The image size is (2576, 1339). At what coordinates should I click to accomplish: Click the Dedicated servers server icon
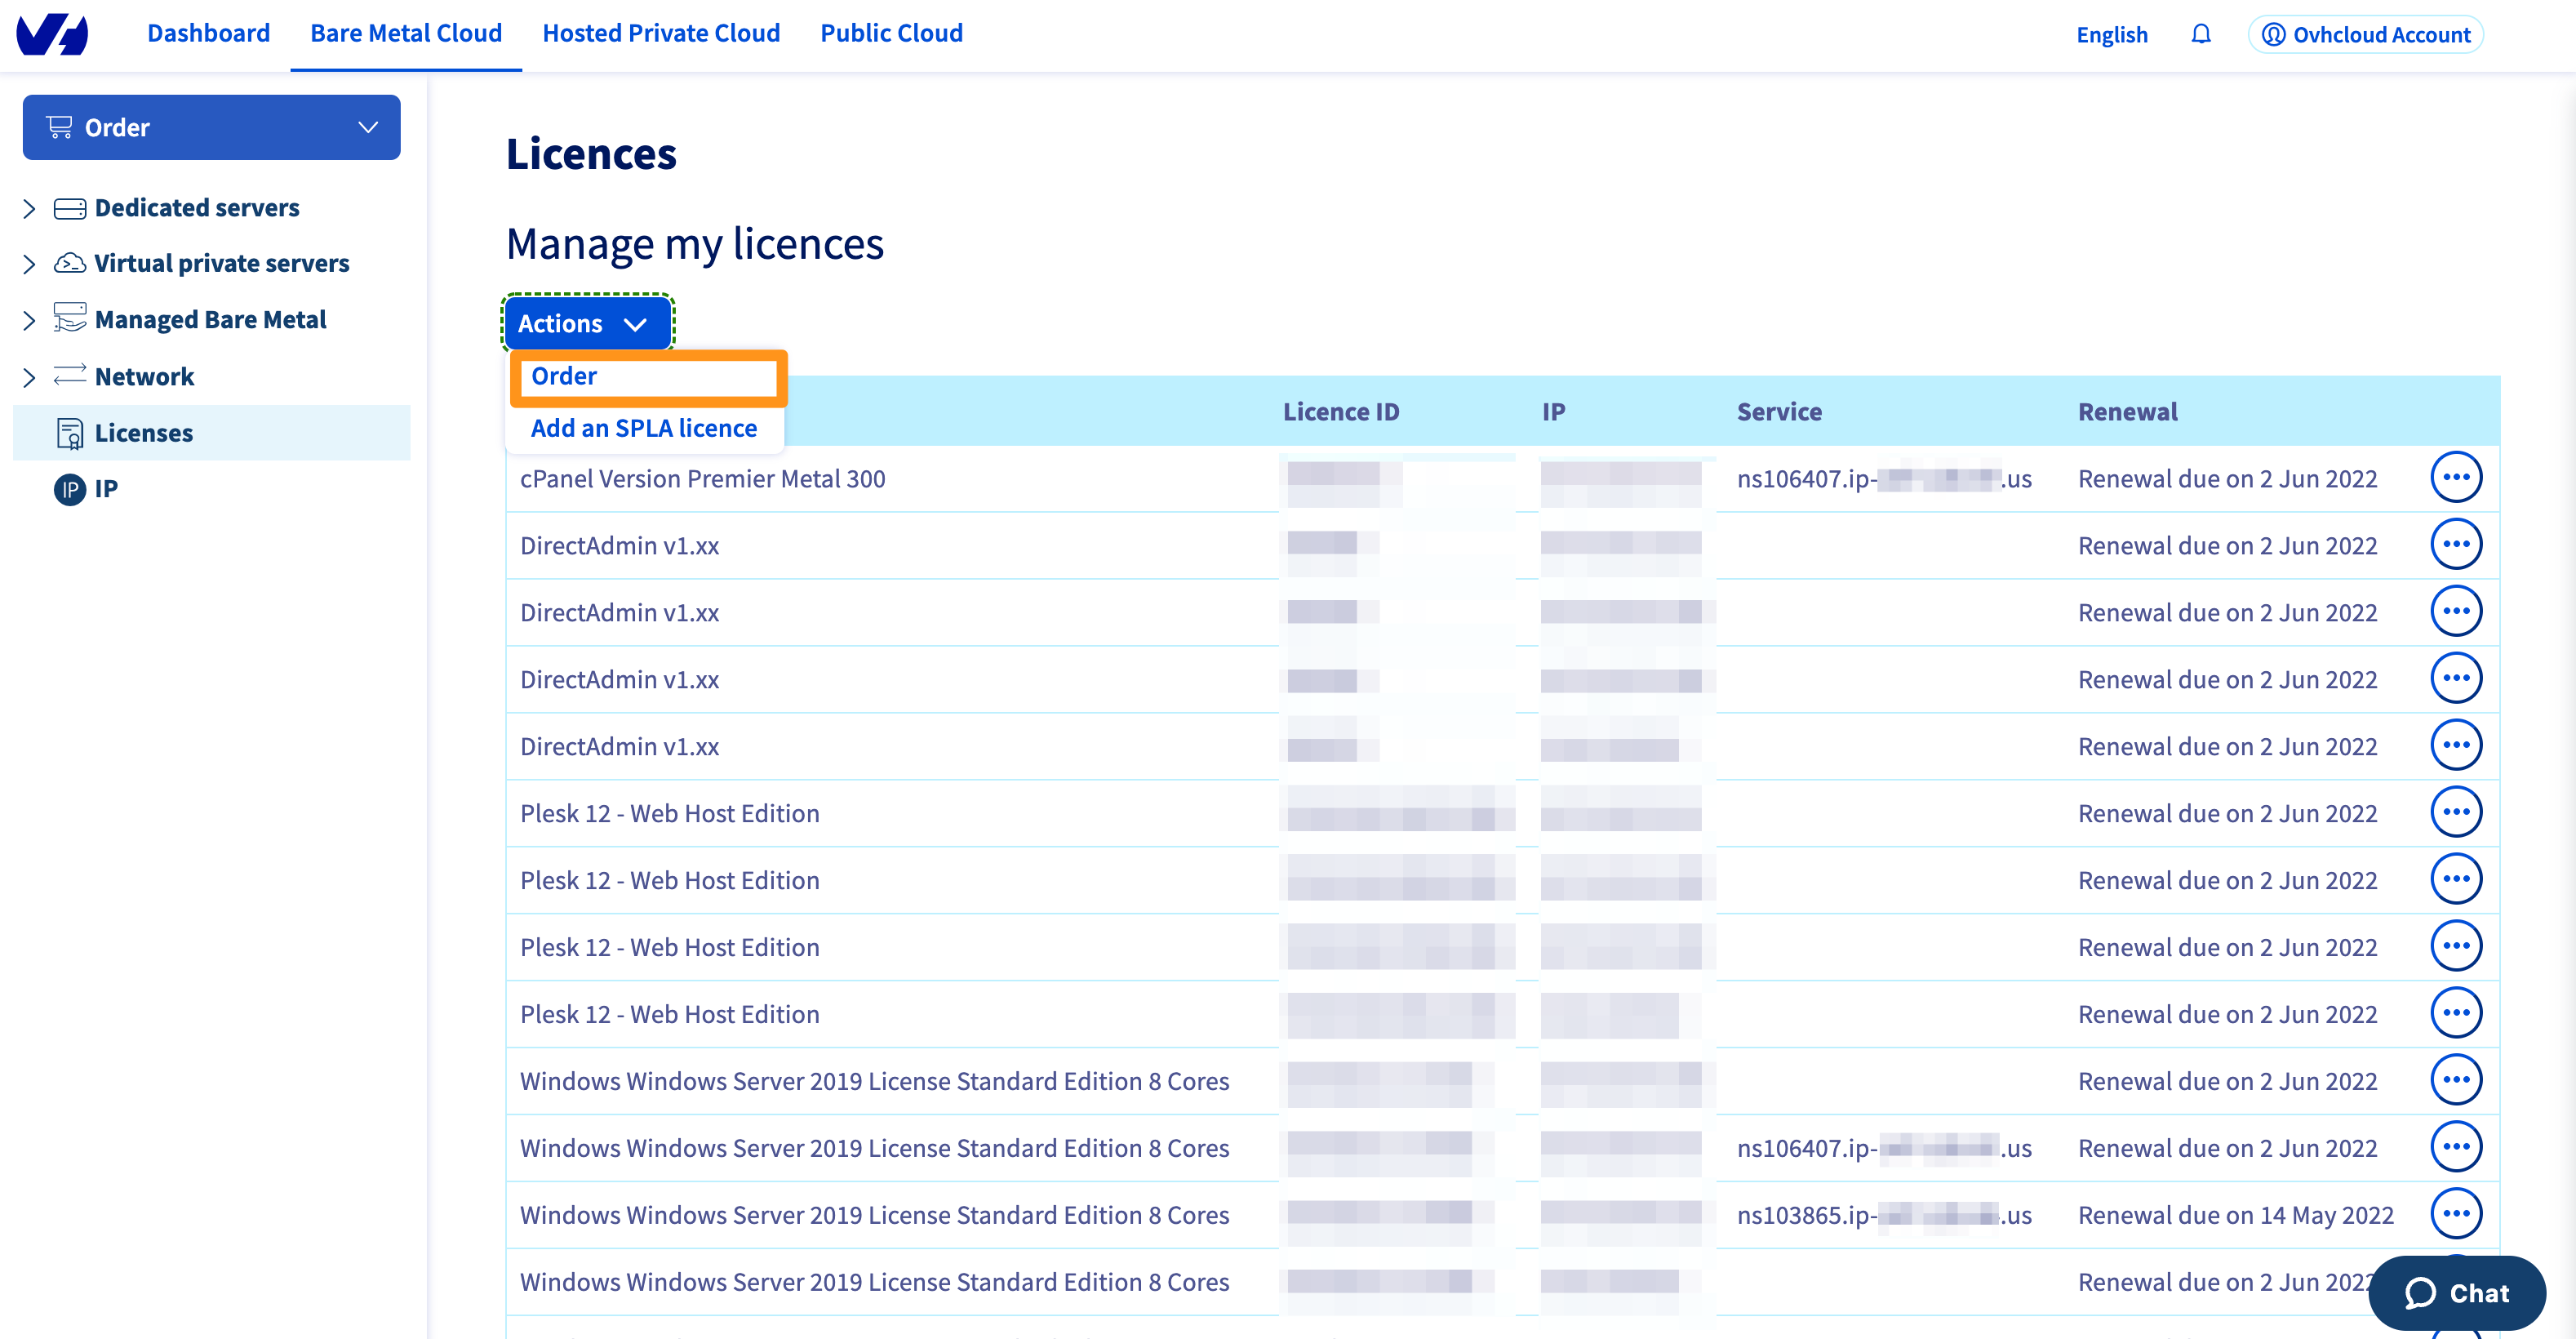tap(69, 208)
